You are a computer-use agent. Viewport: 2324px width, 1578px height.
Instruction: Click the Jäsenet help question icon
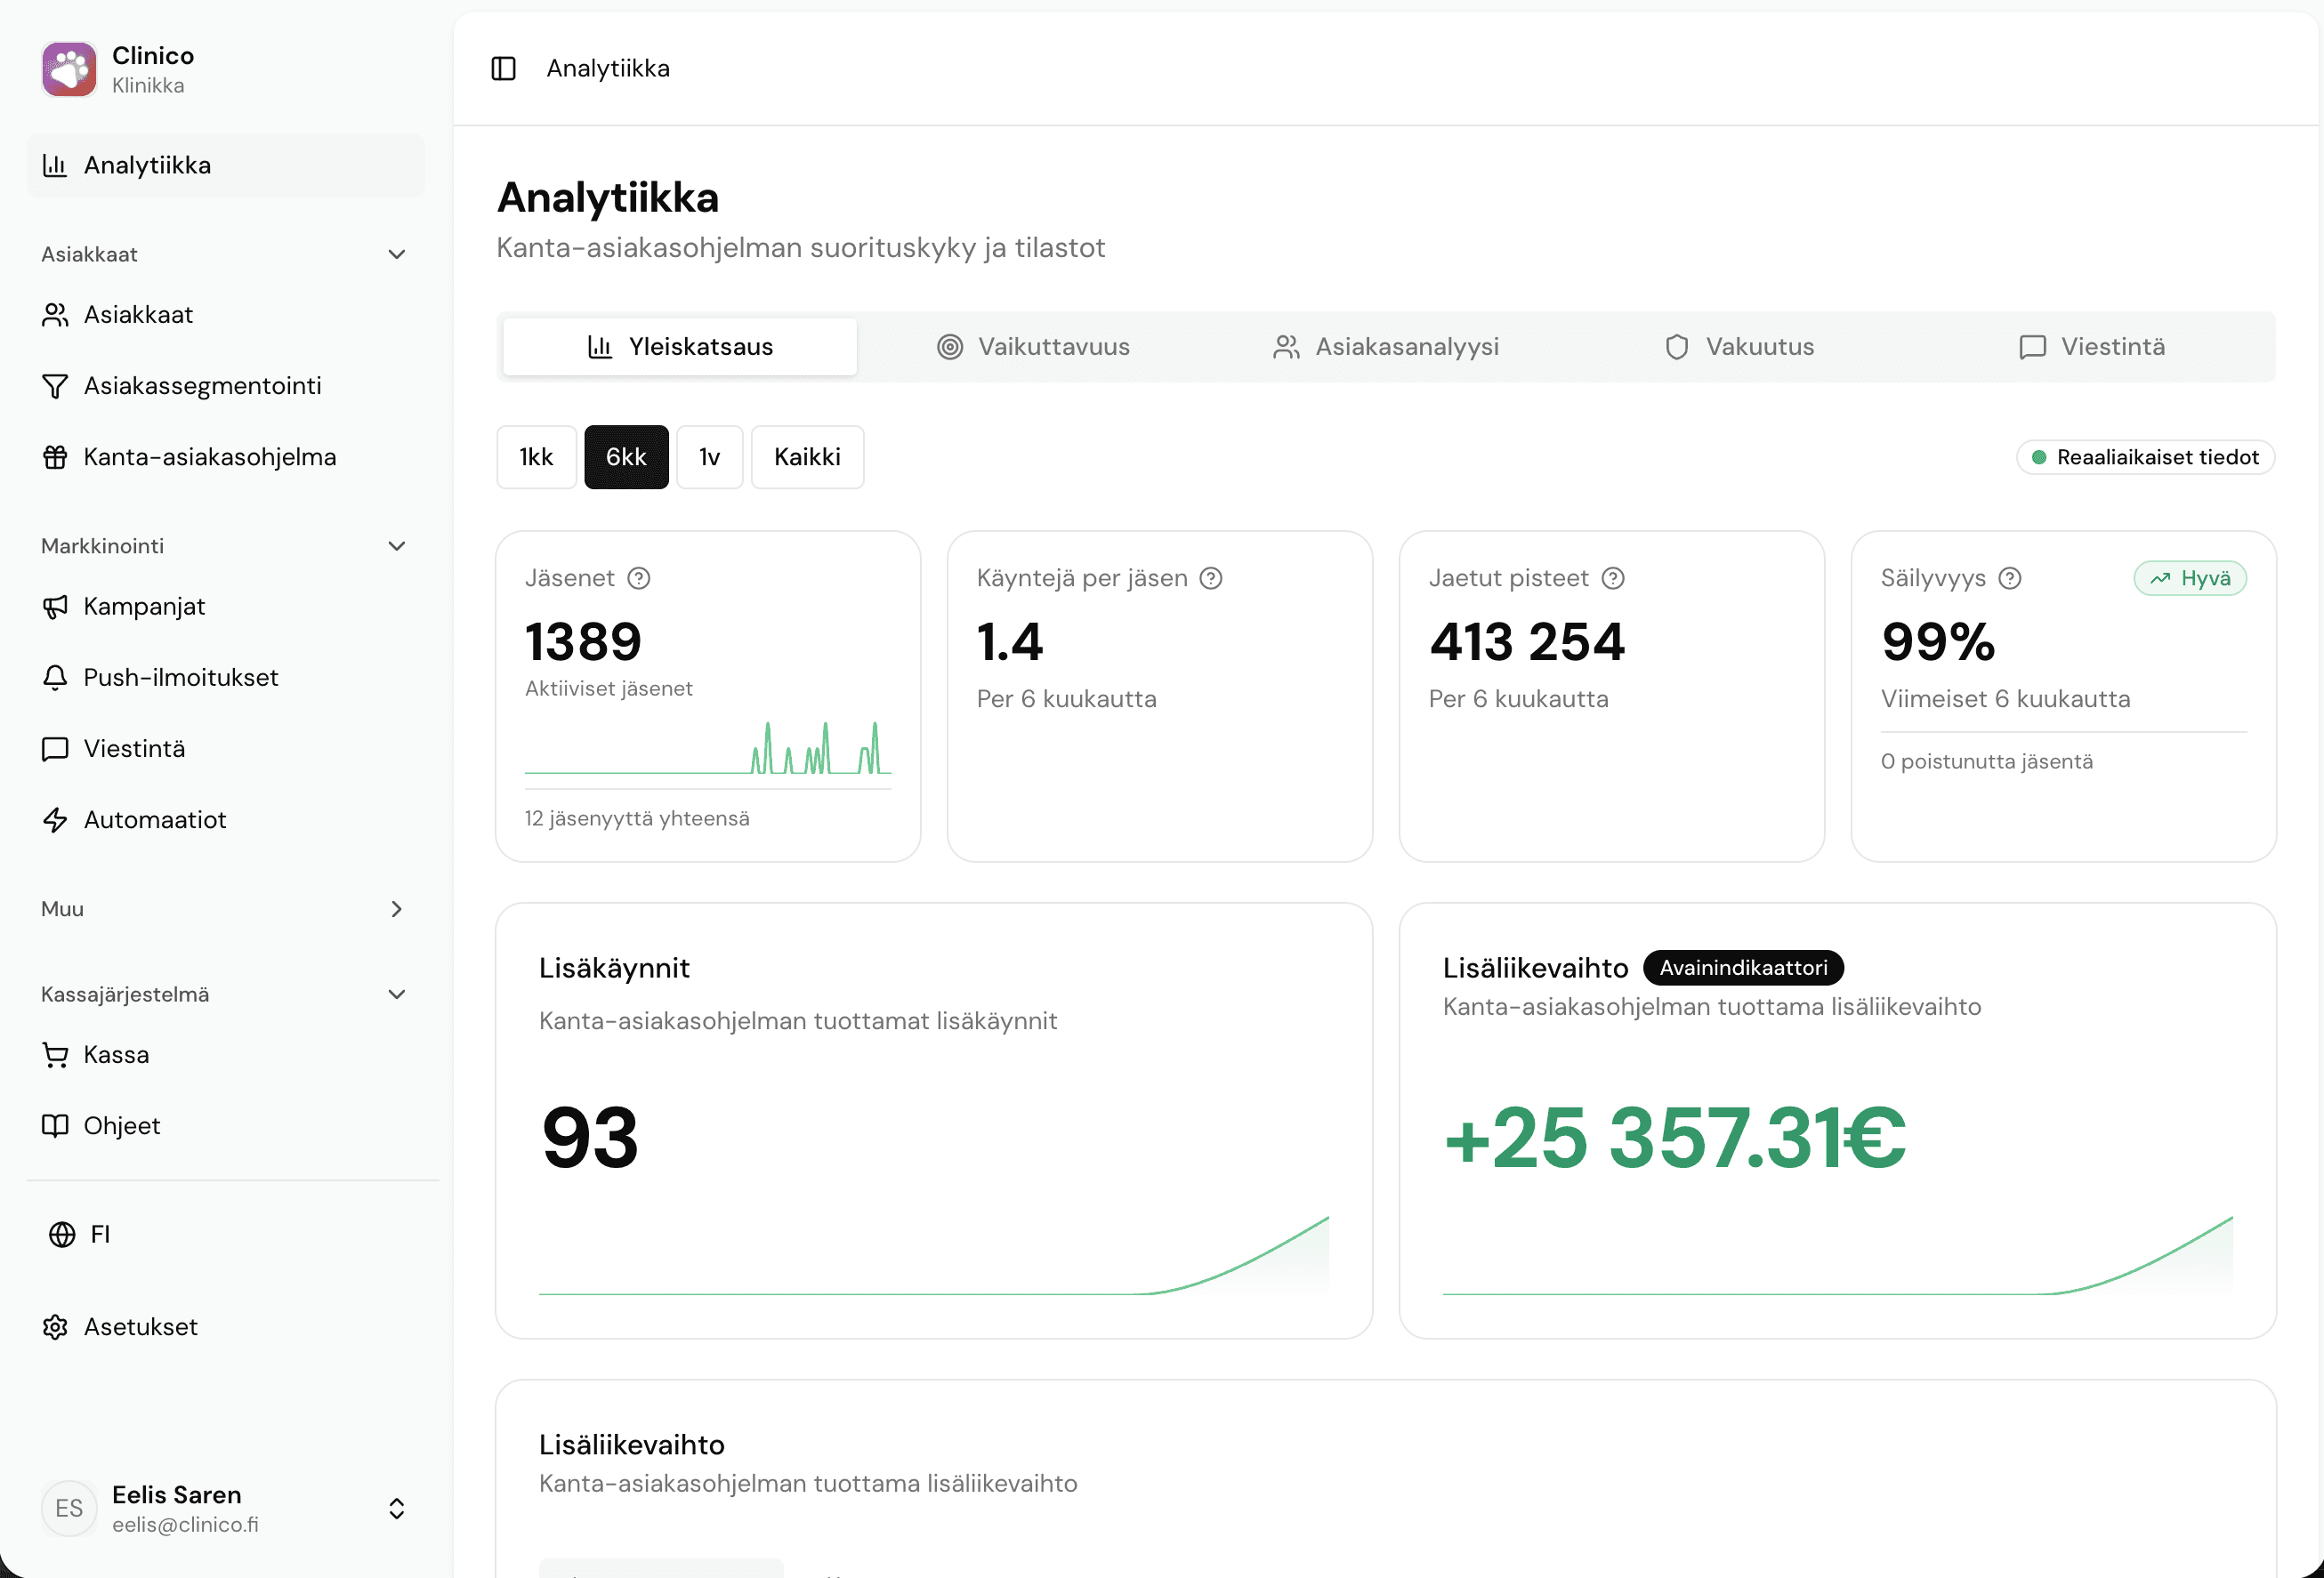(x=639, y=578)
